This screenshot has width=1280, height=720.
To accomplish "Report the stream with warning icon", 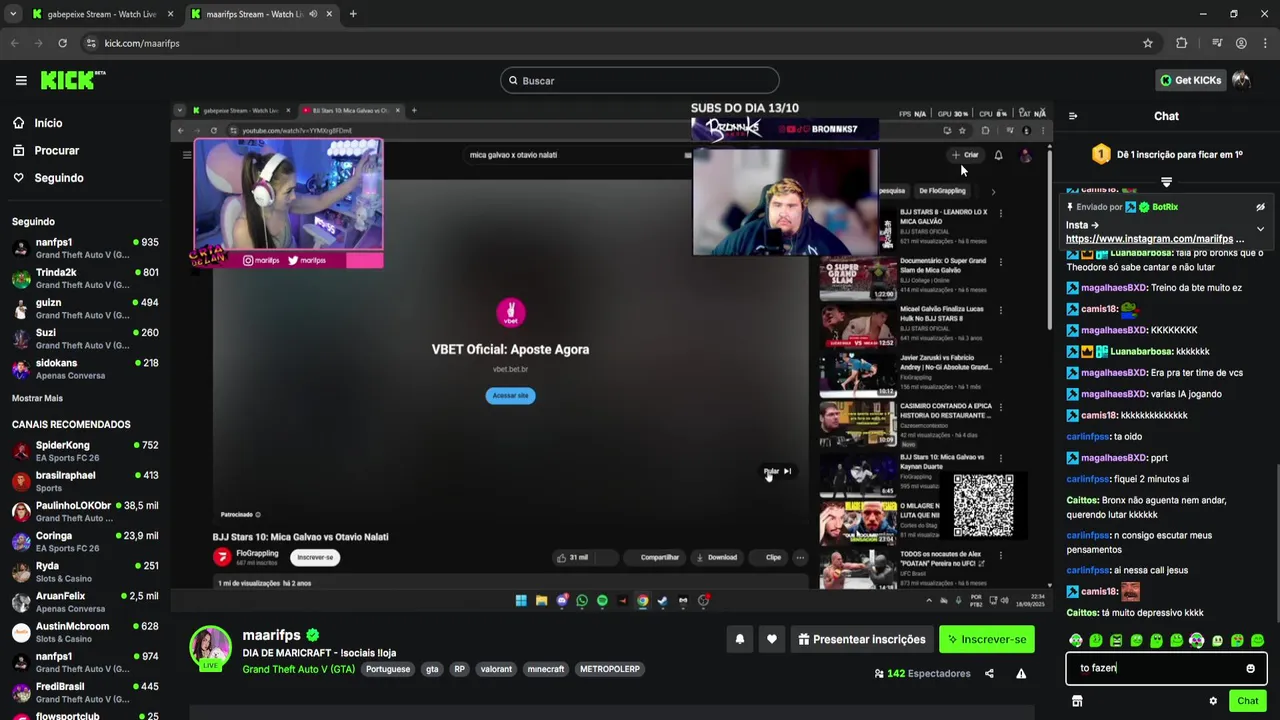I will pos(1021,674).
